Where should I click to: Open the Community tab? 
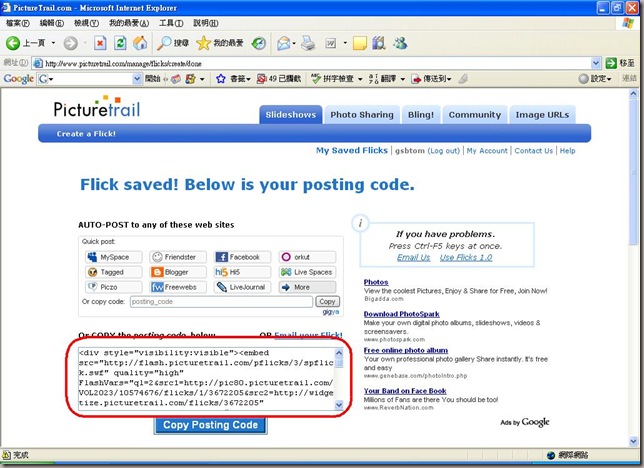[x=475, y=115]
